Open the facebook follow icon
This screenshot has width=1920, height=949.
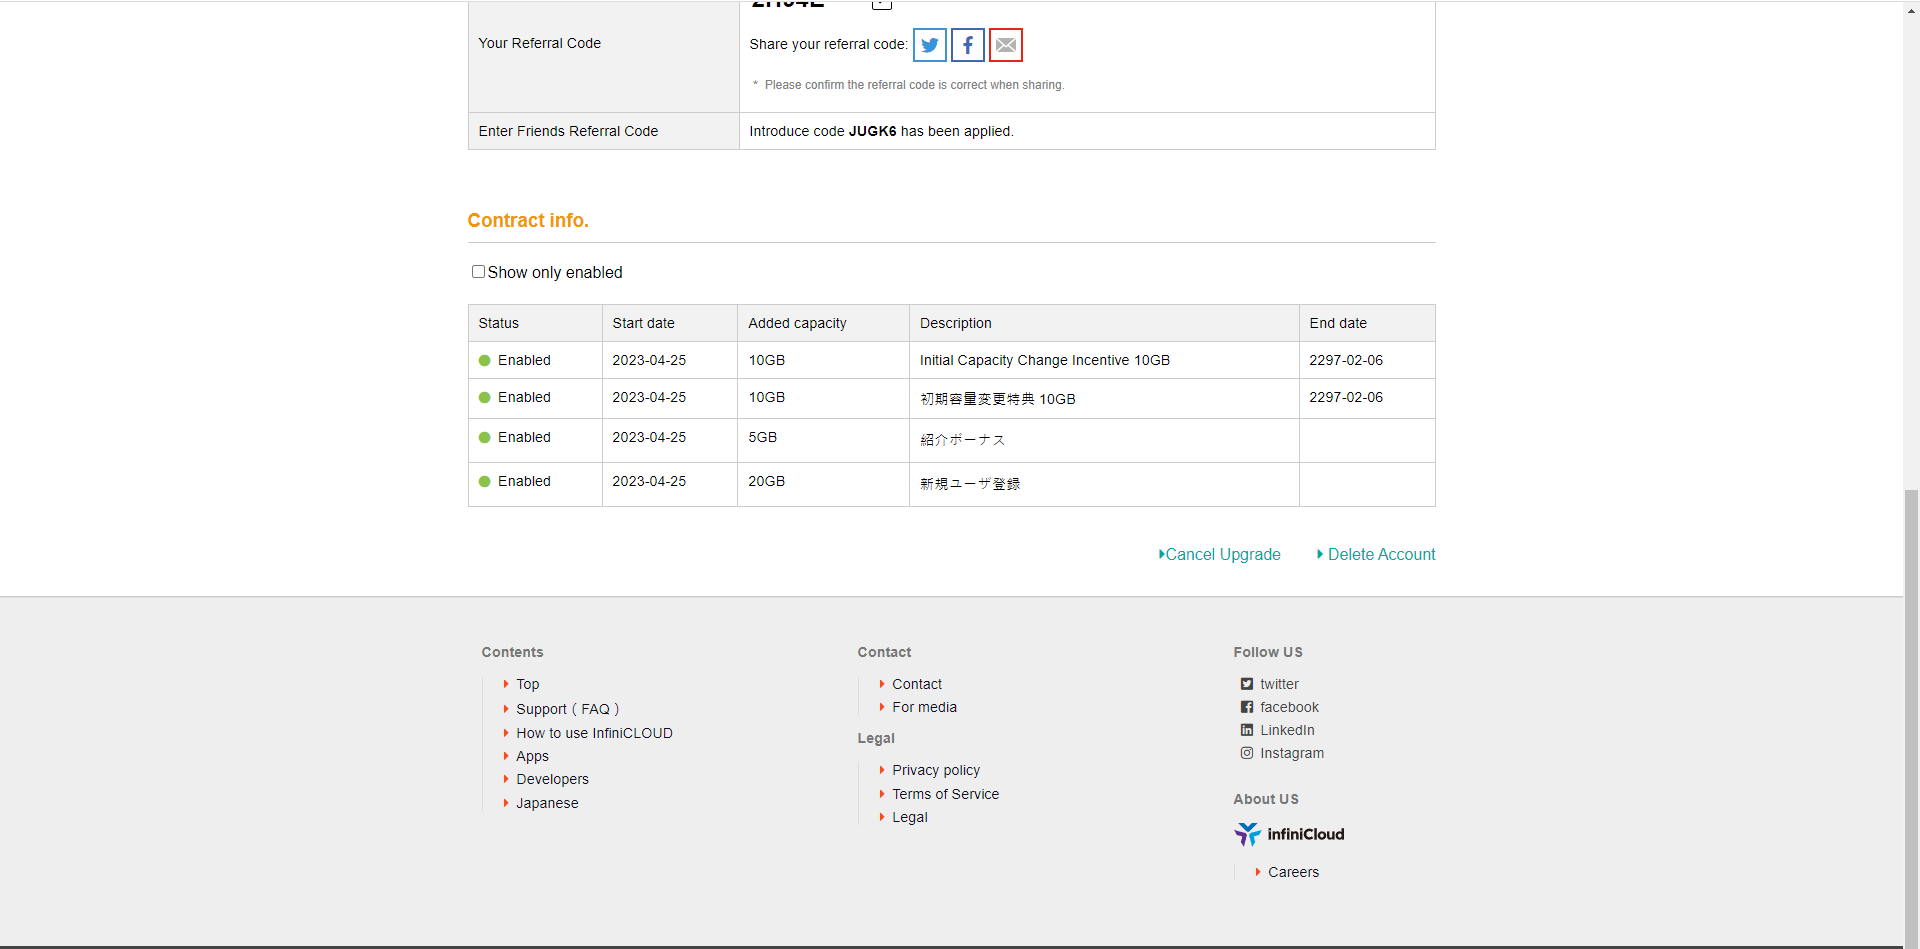pos(1288,707)
